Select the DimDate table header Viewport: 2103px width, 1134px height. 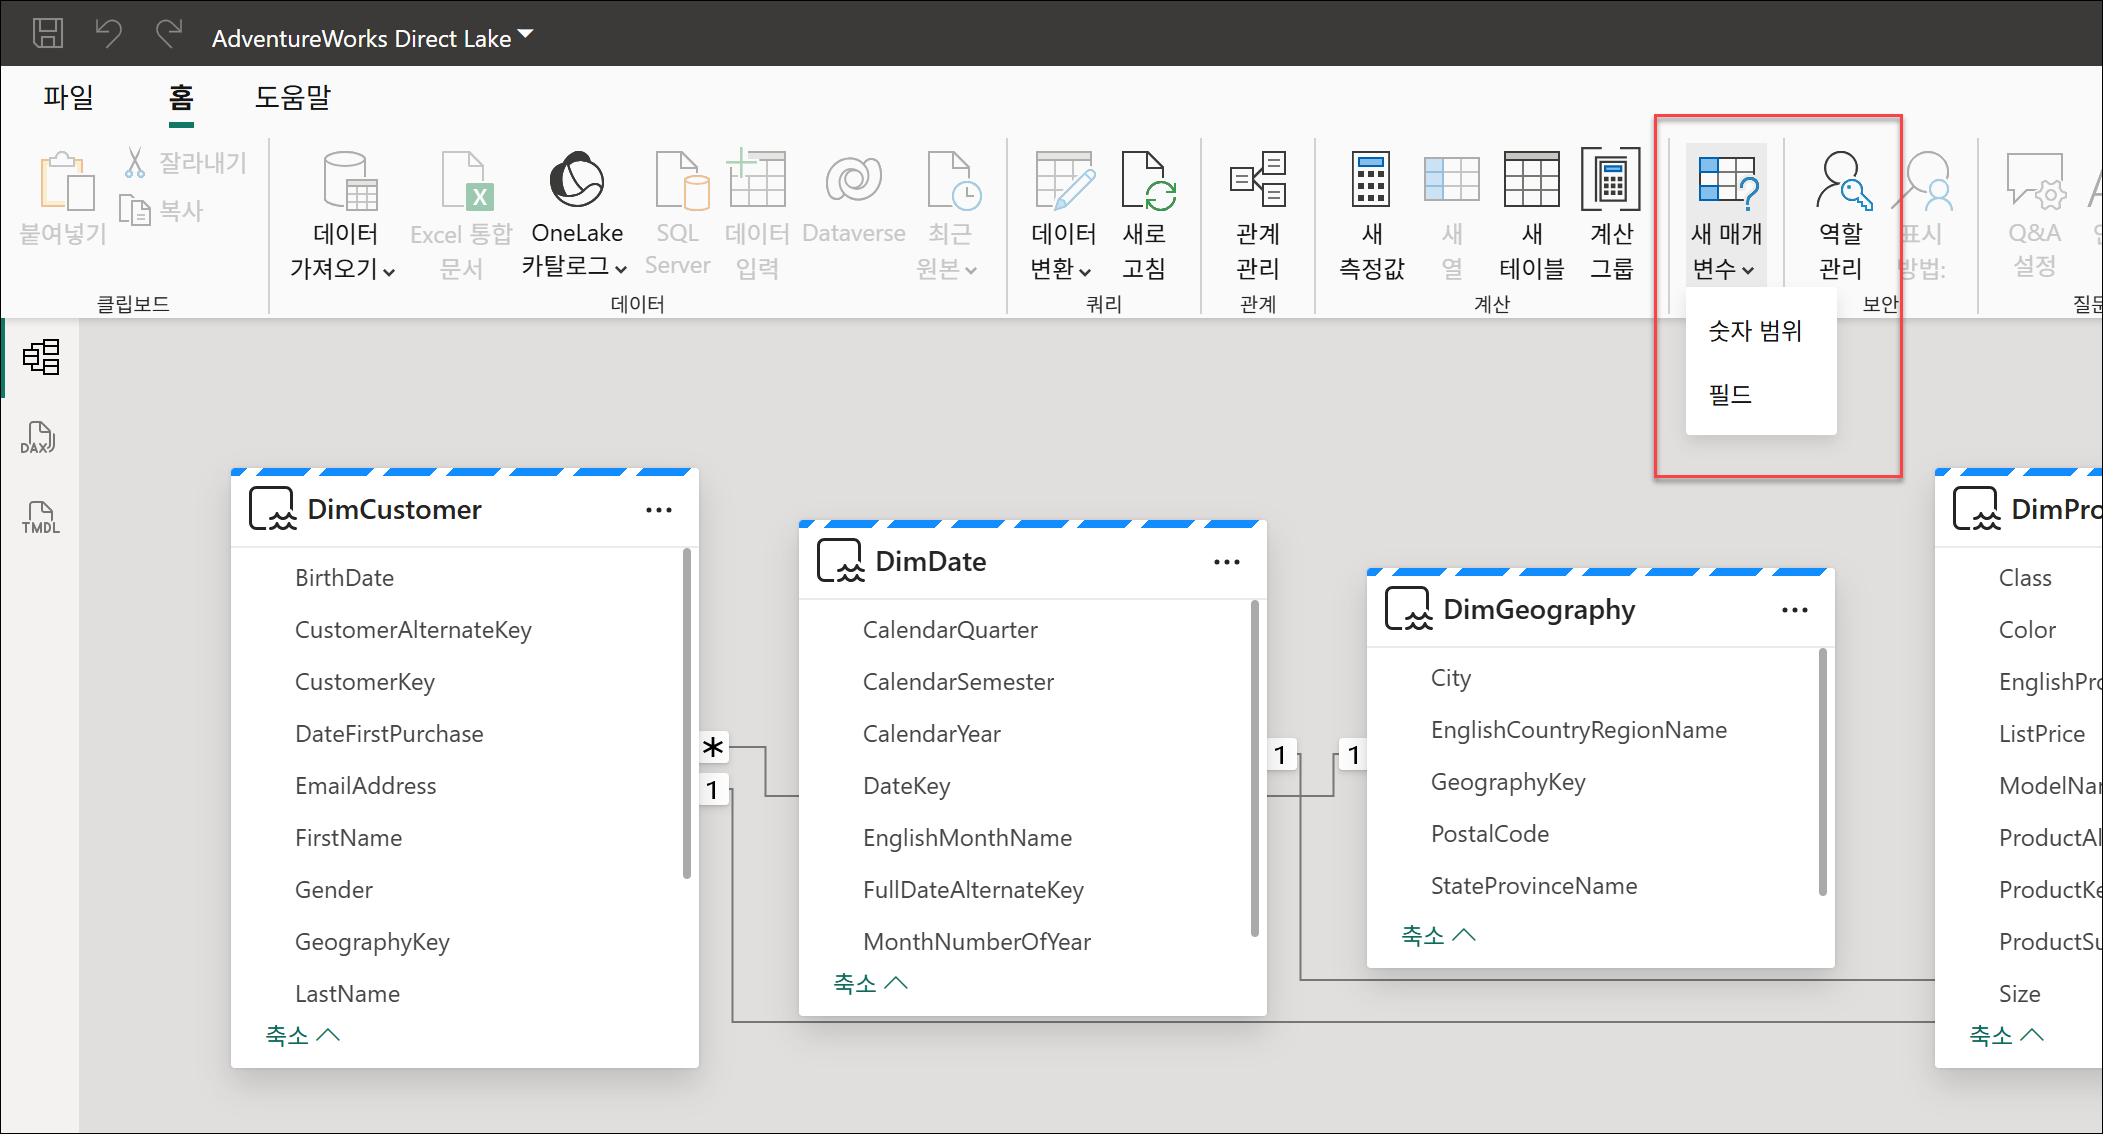1033,562
